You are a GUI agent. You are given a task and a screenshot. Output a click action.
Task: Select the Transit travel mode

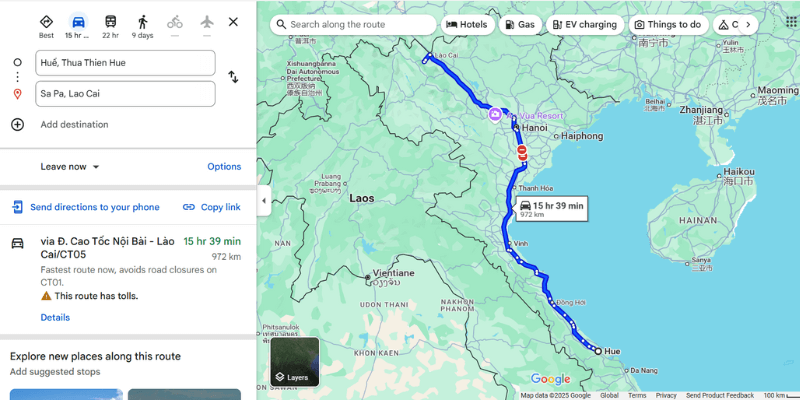pyautogui.click(x=111, y=22)
